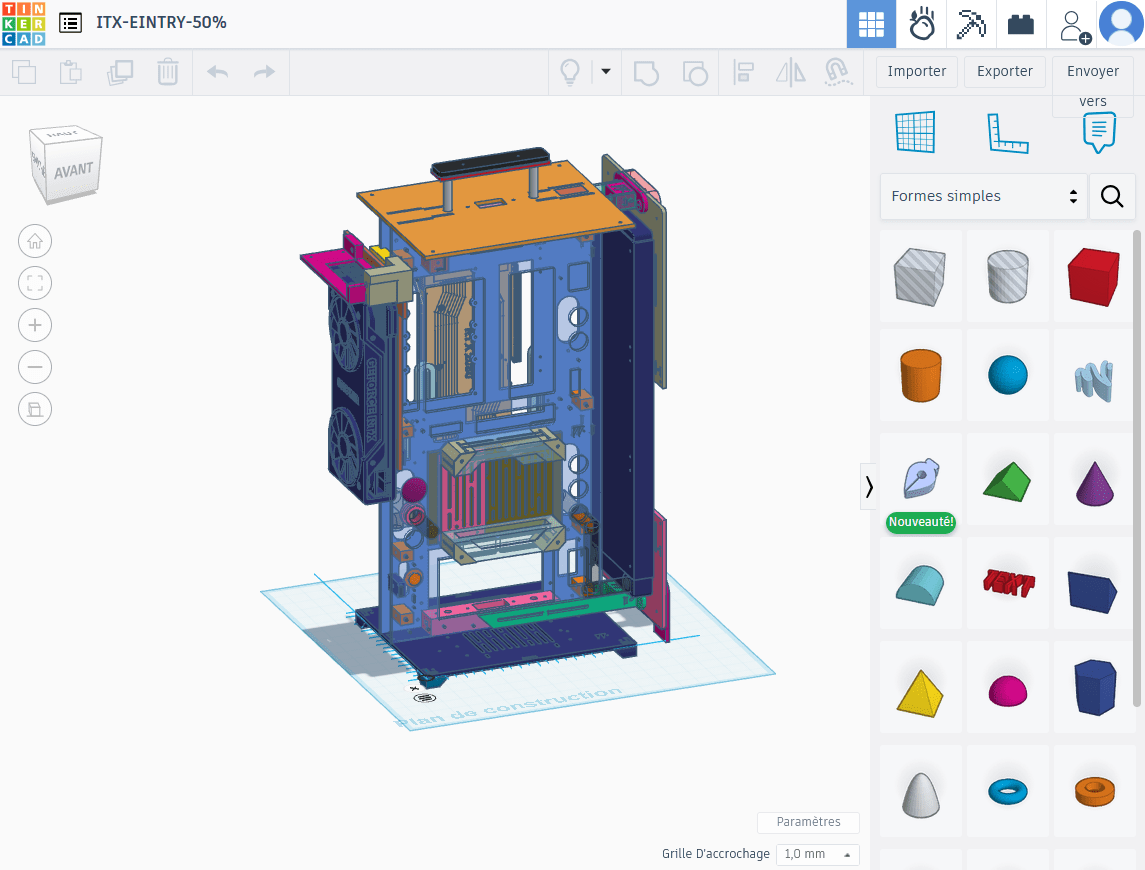The width and height of the screenshot is (1145, 870).
Task: Select the navy Polygon shape
Action: (1094, 687)
